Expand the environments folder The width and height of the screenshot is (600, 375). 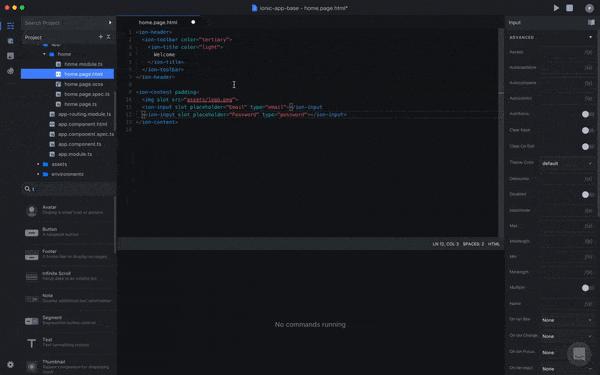pos(38,174)
